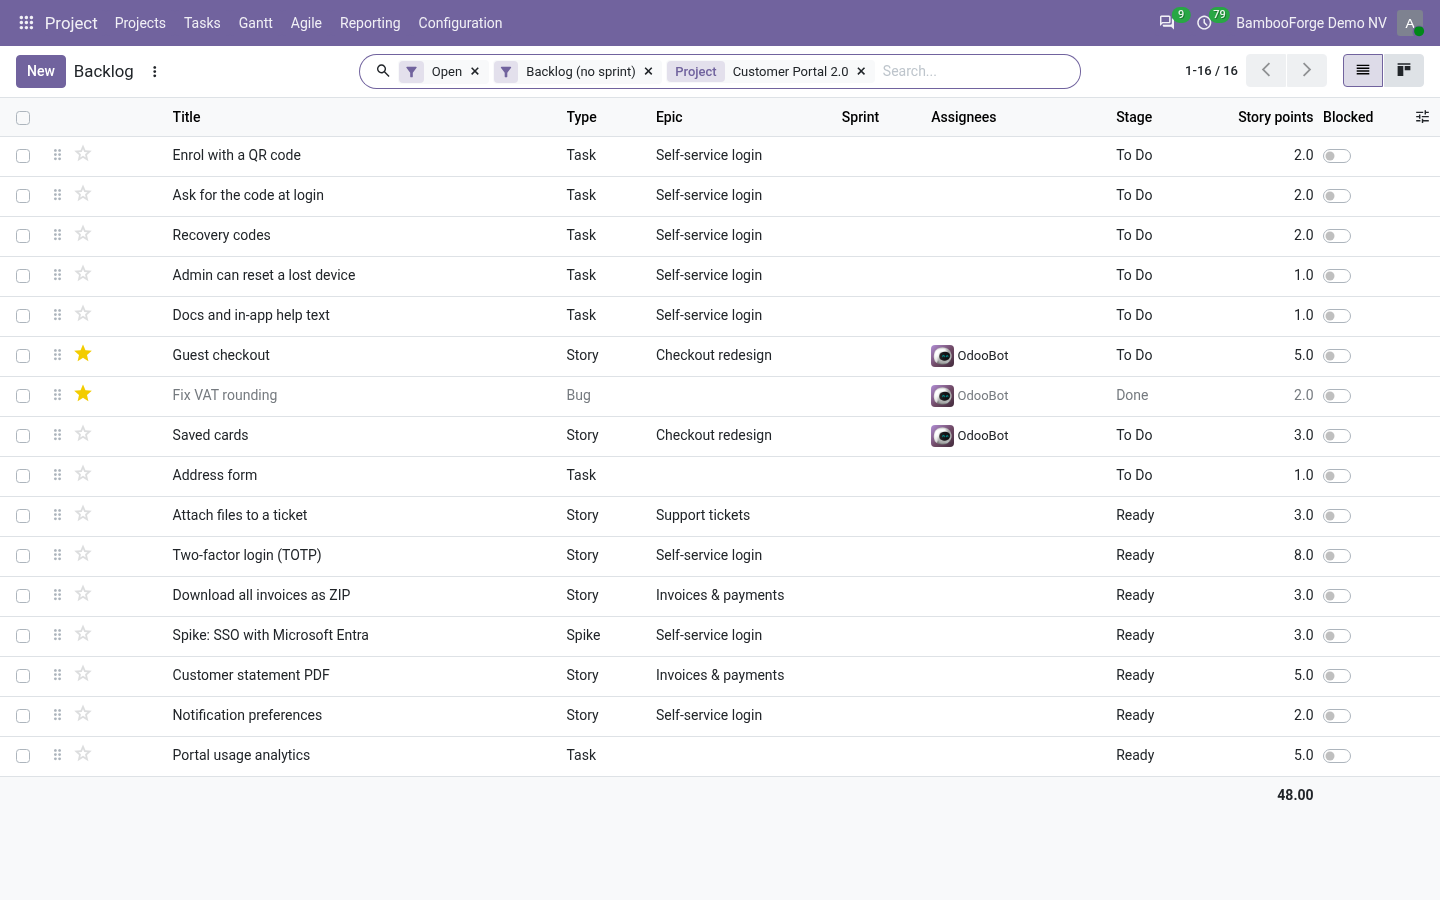Star the Enrol with a QR code task
The image size is (1440, 900).
83,154
